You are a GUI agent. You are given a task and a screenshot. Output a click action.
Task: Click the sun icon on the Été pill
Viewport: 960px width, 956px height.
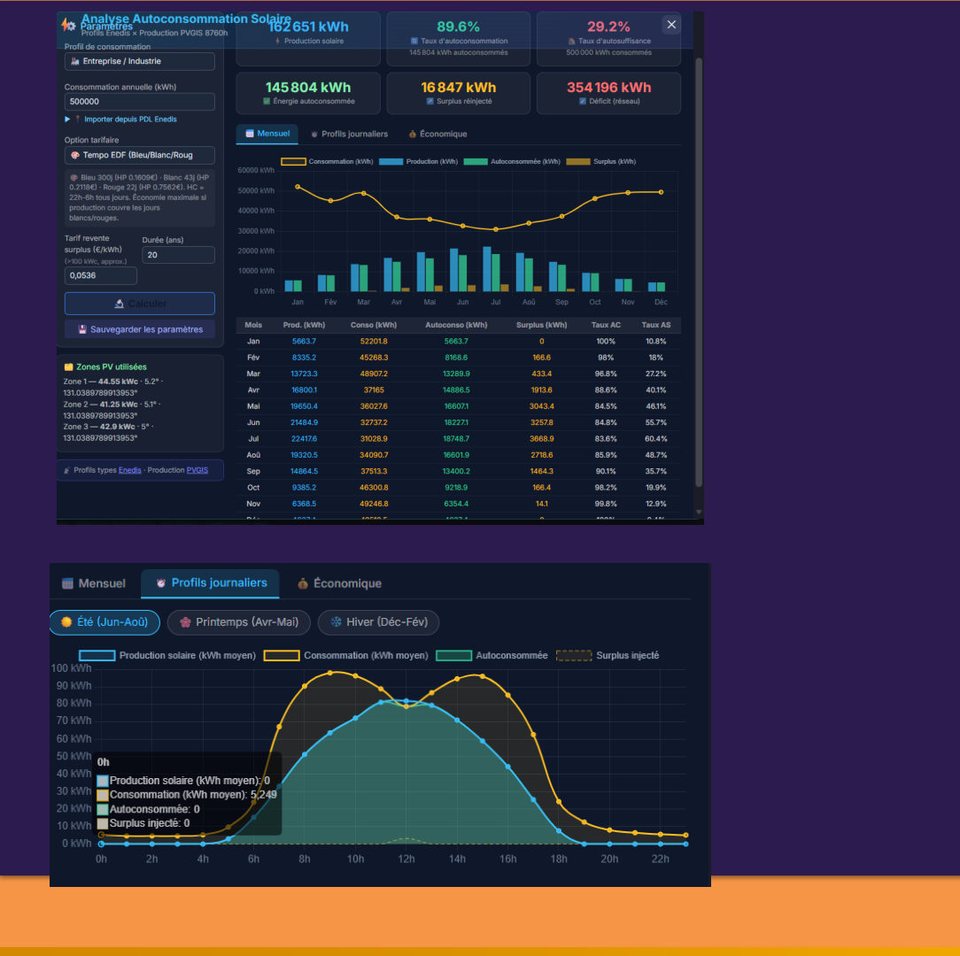coord(66,622)
